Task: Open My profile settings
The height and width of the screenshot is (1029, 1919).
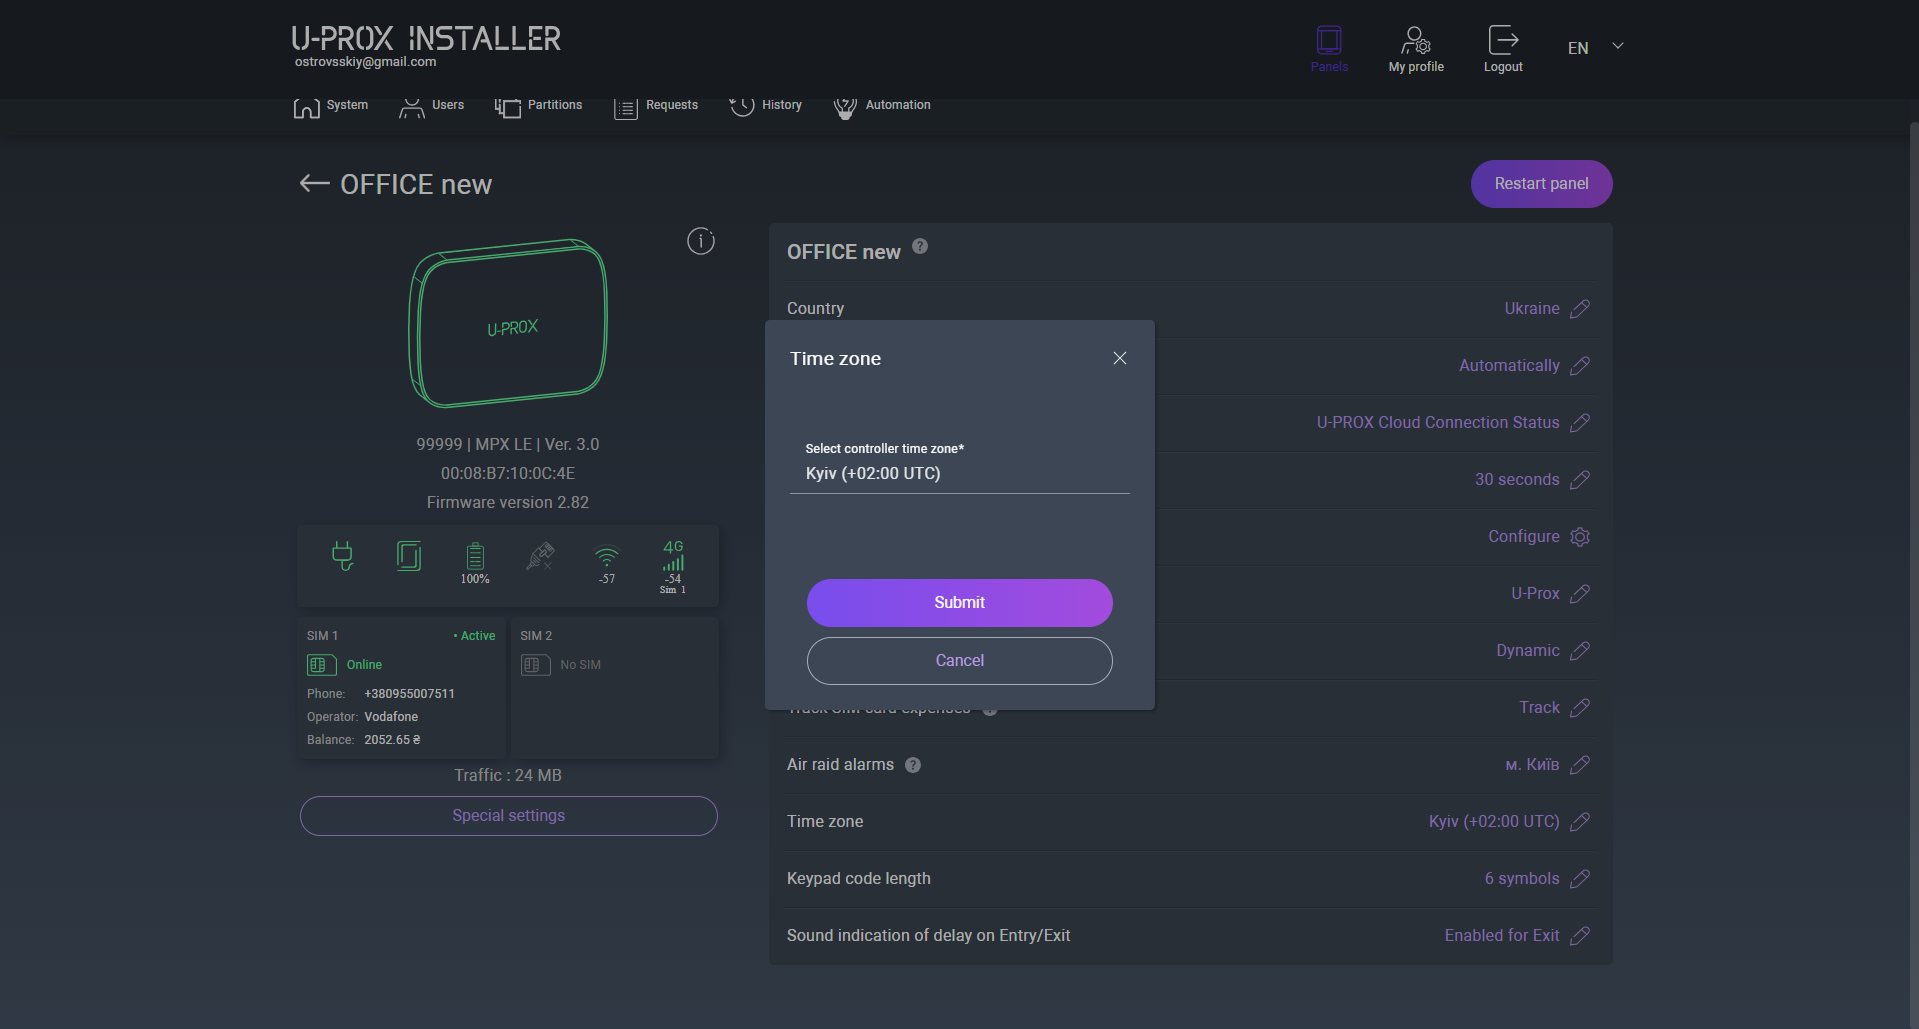Action: [x=1416, y=41]
